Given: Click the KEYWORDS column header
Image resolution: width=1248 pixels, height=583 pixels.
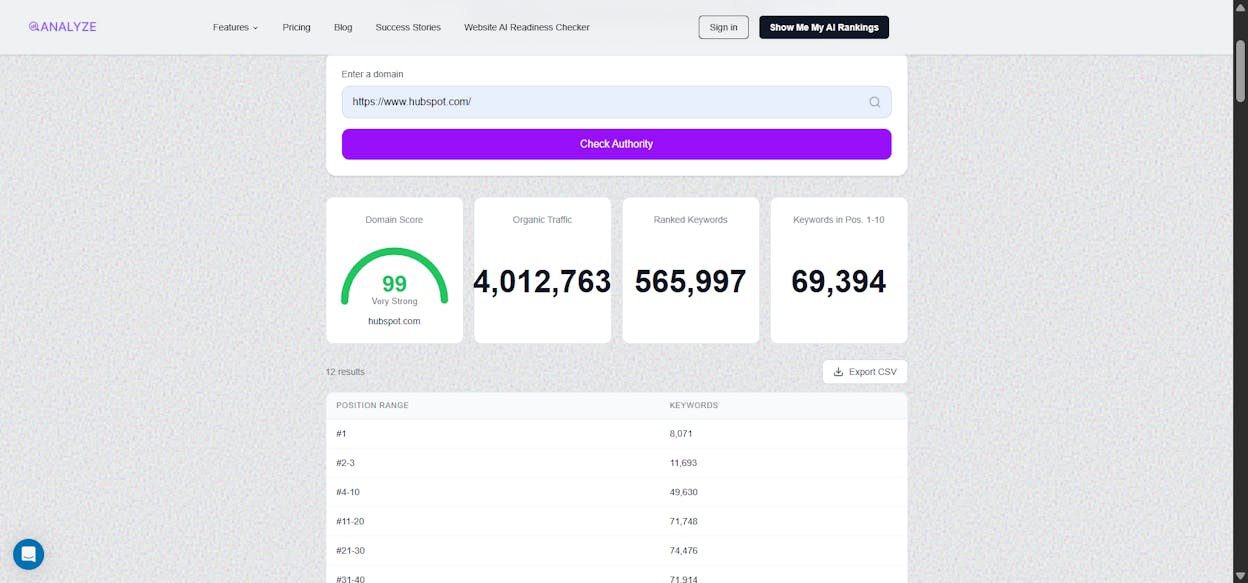Looking at the screenshot, I should [x=694, y=405].
